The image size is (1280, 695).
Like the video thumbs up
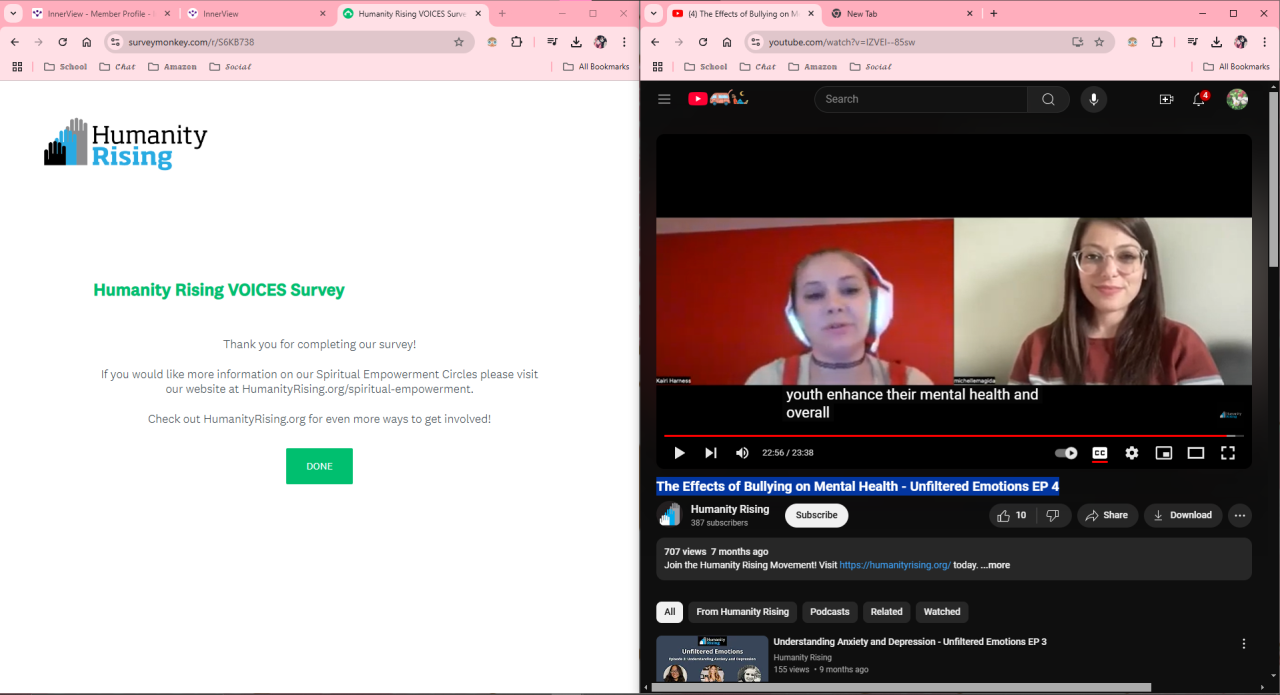click(x=1011, y=515)
